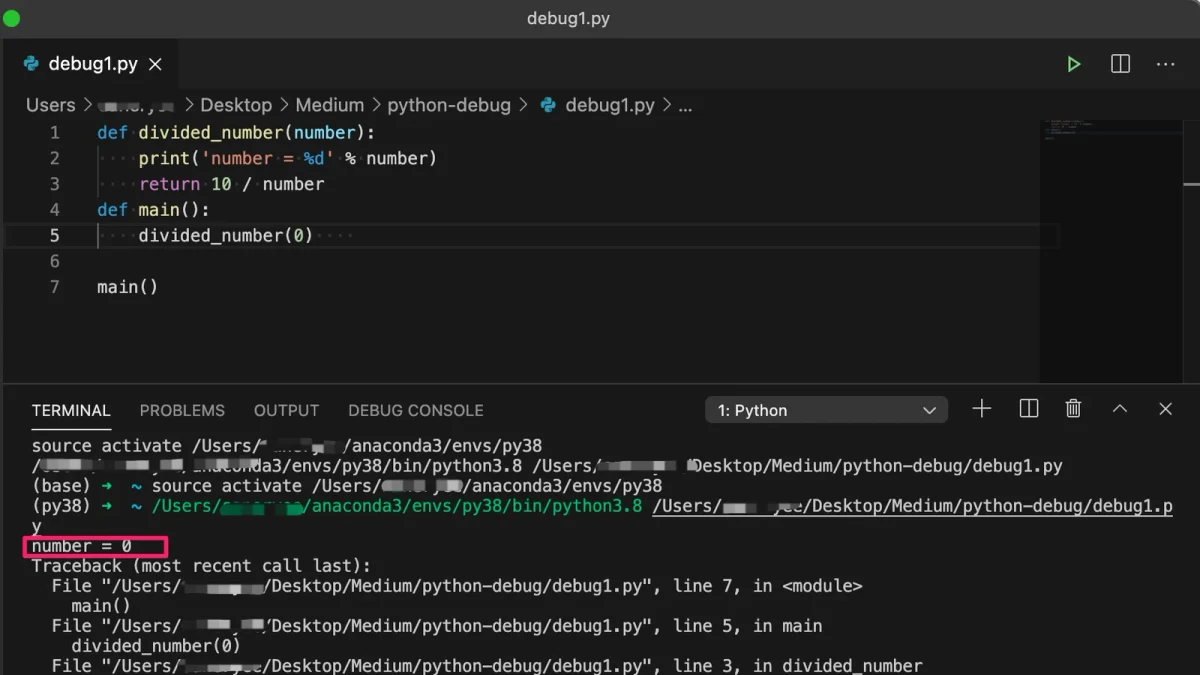The image size is (1200, 675).
Task: Close the terminal panel
Action: tap(1165, 409)
